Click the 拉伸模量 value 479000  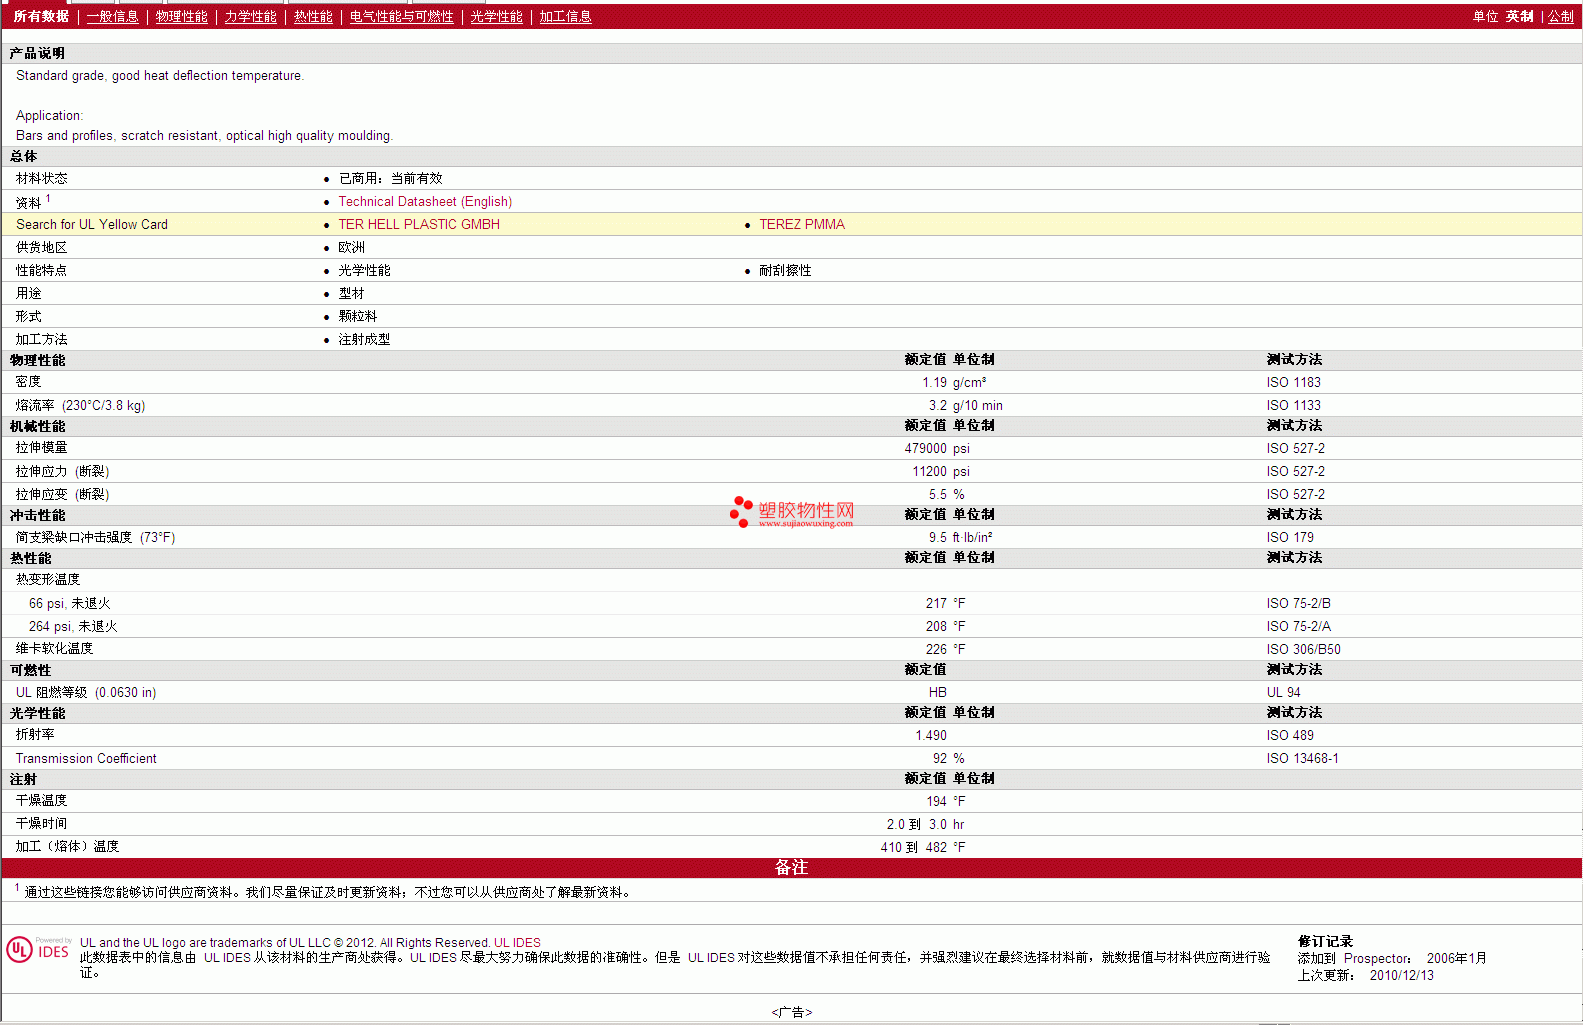(925, 448)
